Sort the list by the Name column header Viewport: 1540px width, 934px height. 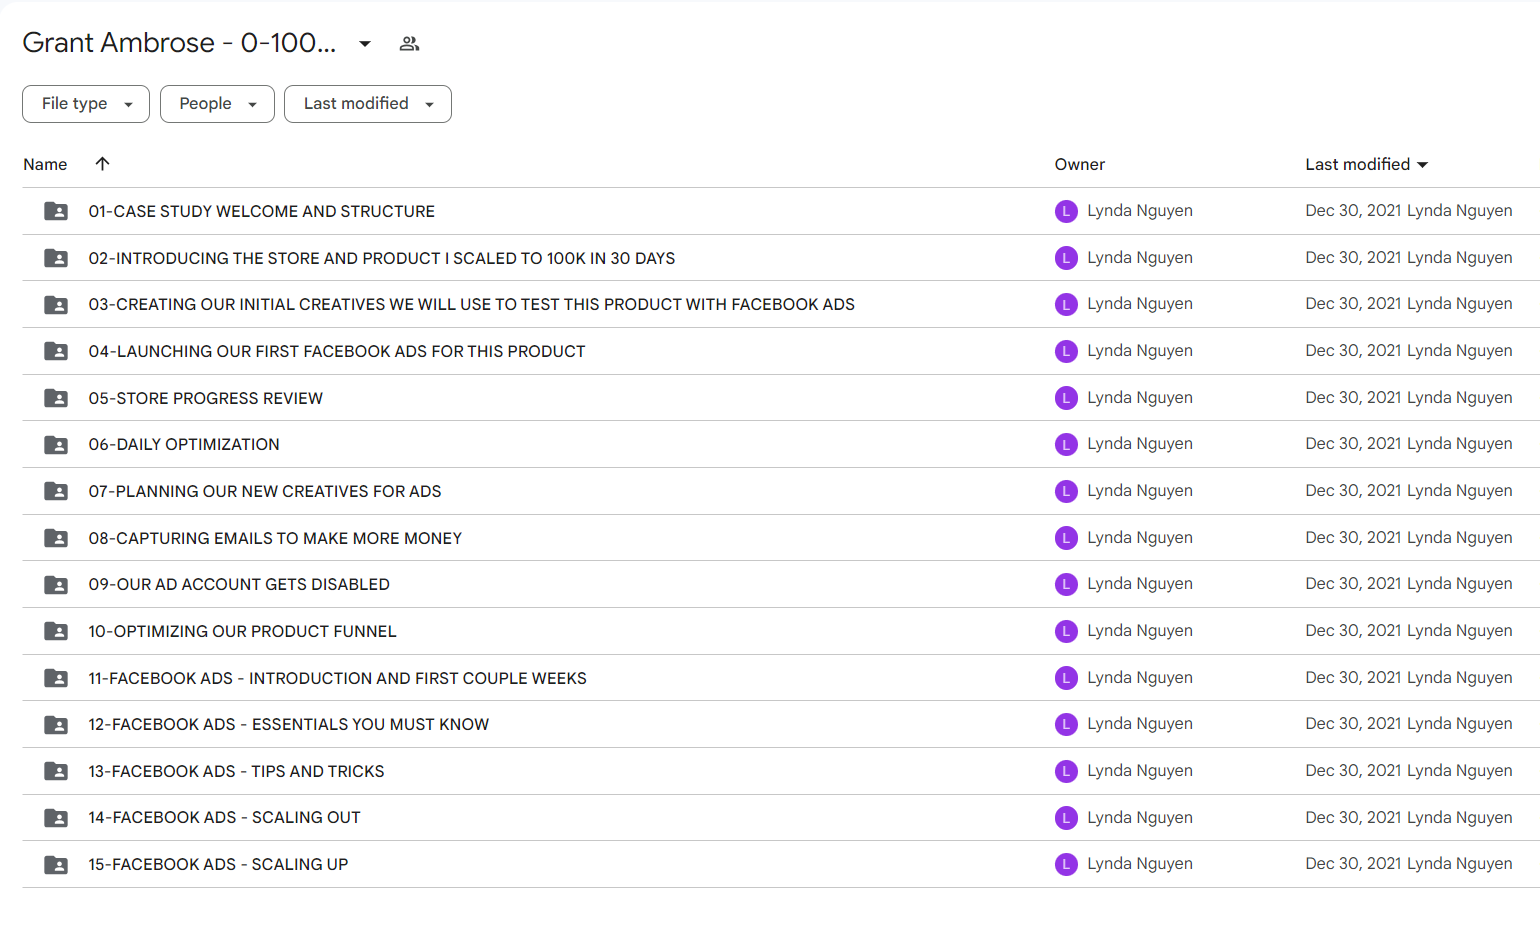[45, 164]
